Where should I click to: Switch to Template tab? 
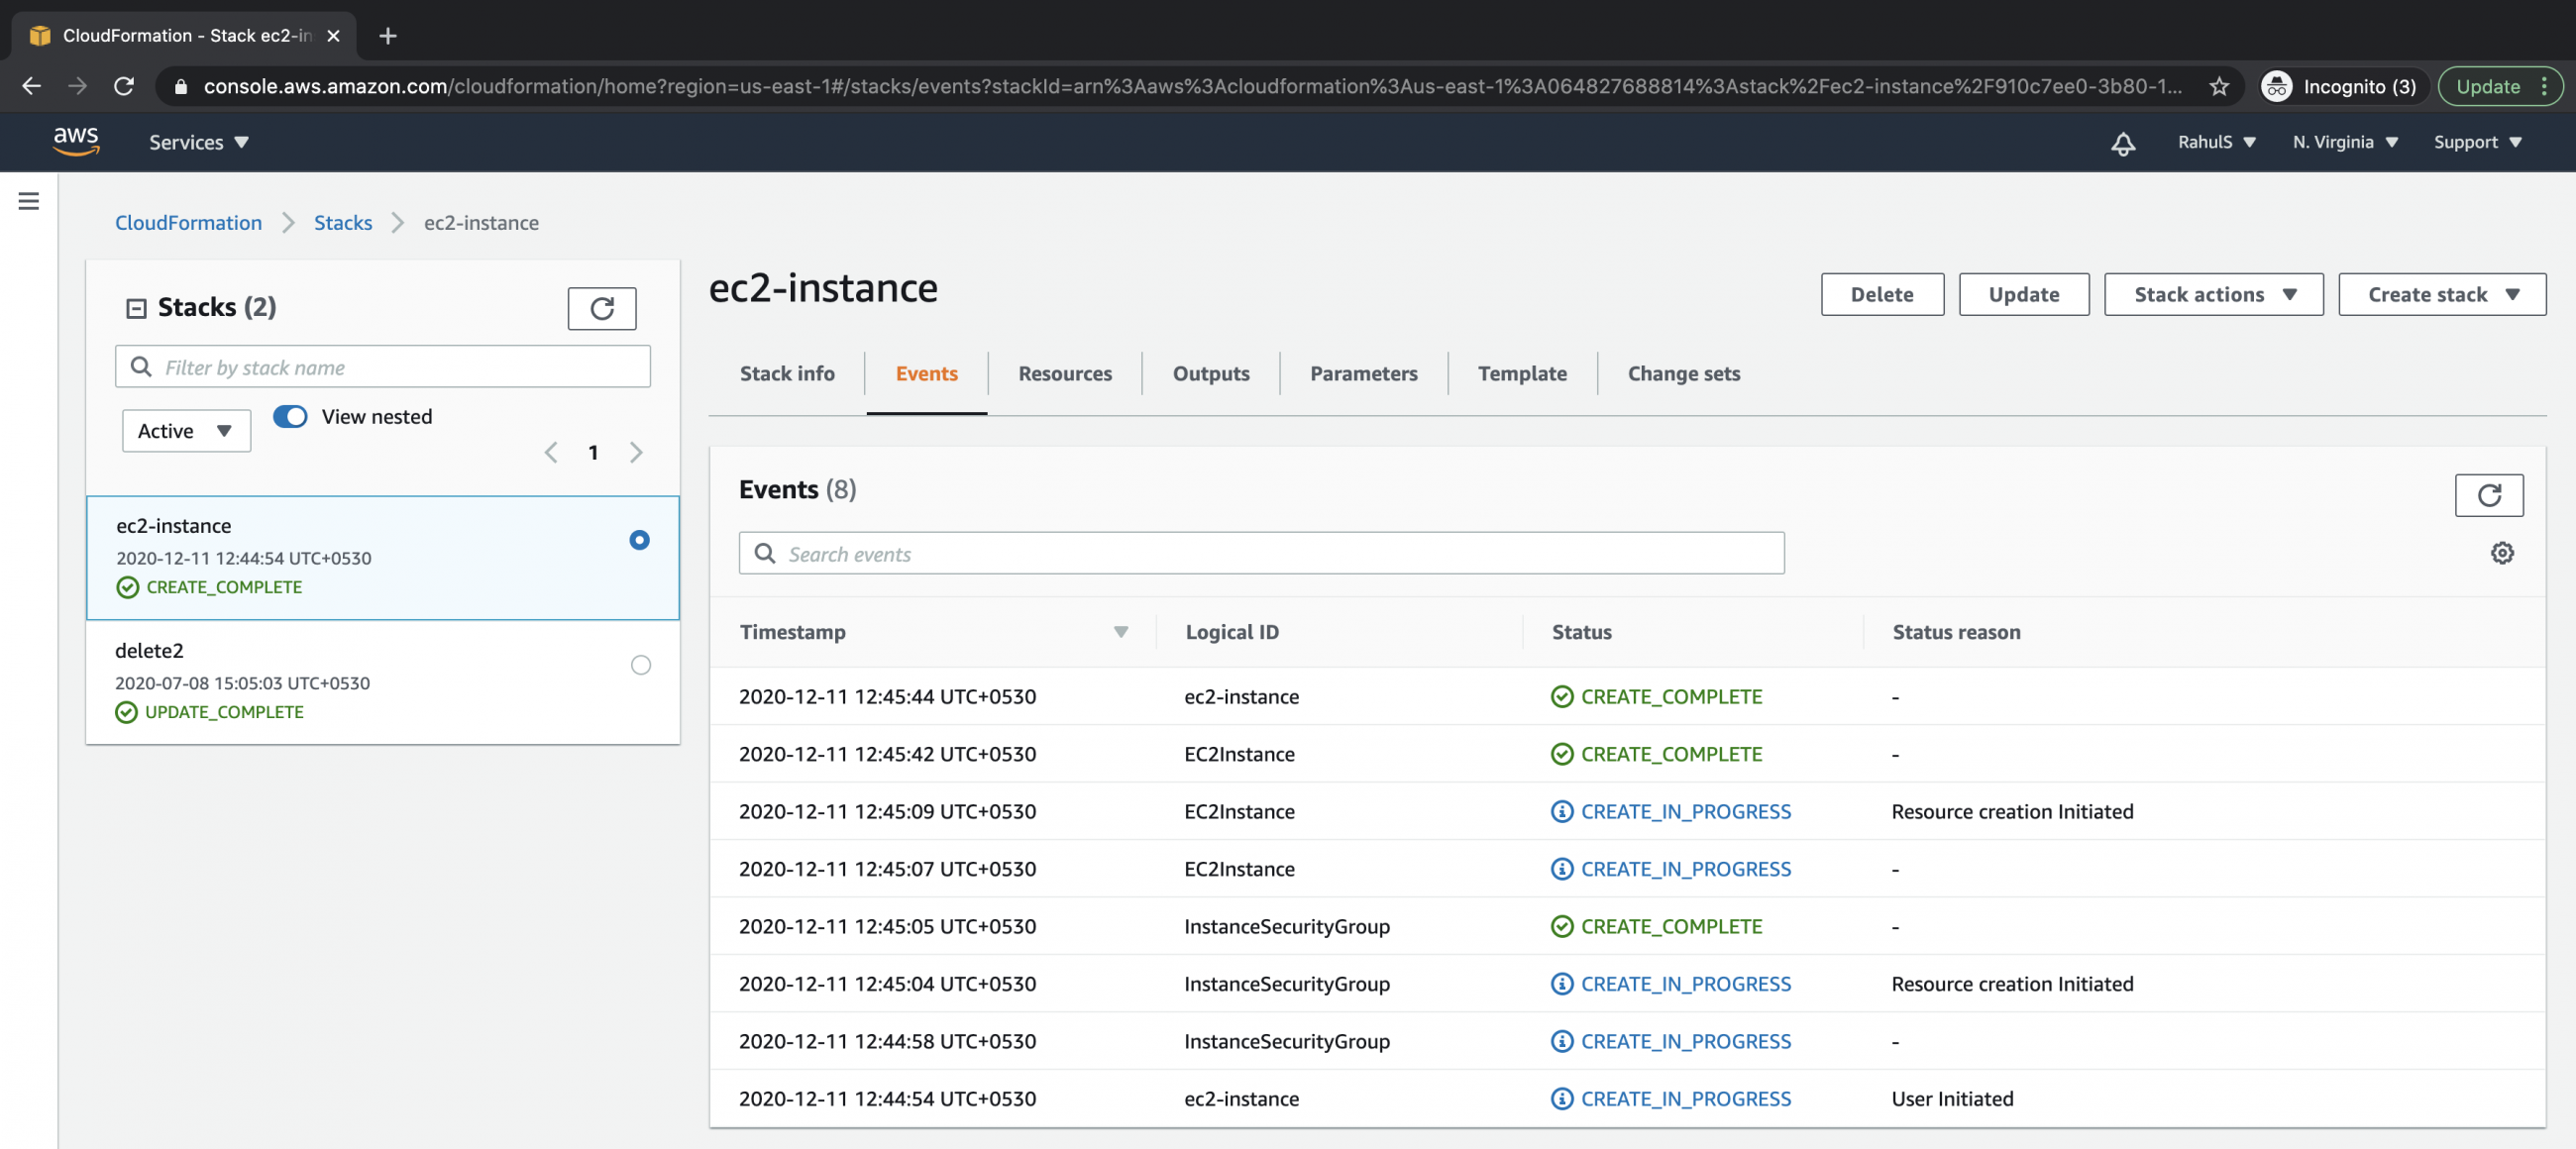[x=1522, y=373]
